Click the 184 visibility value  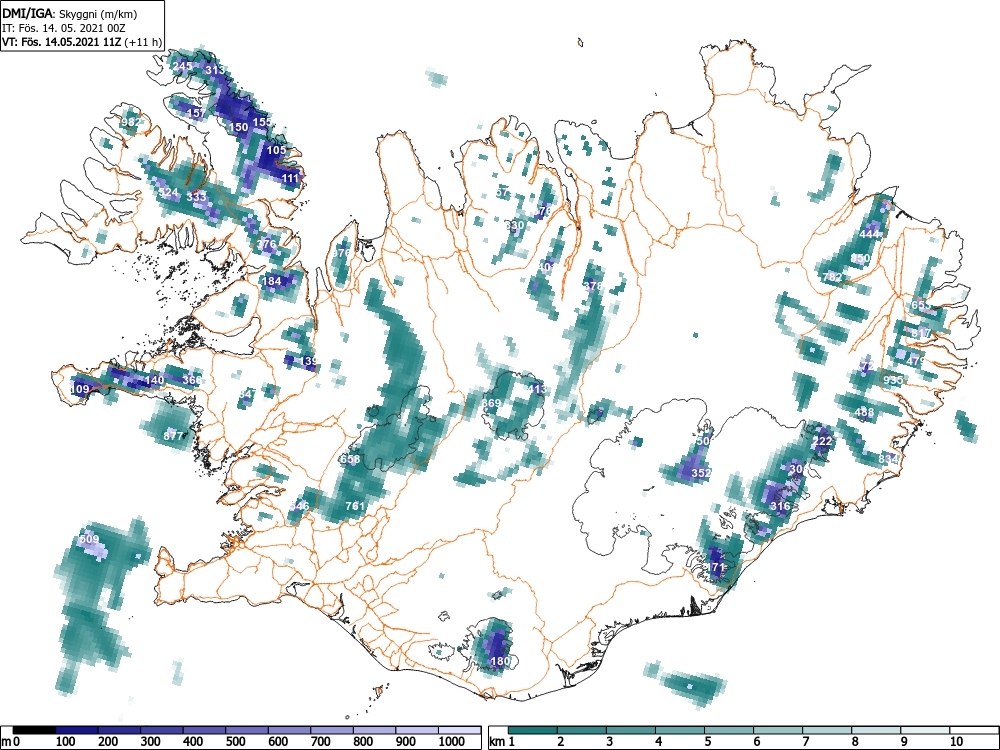tap(272, 281)
